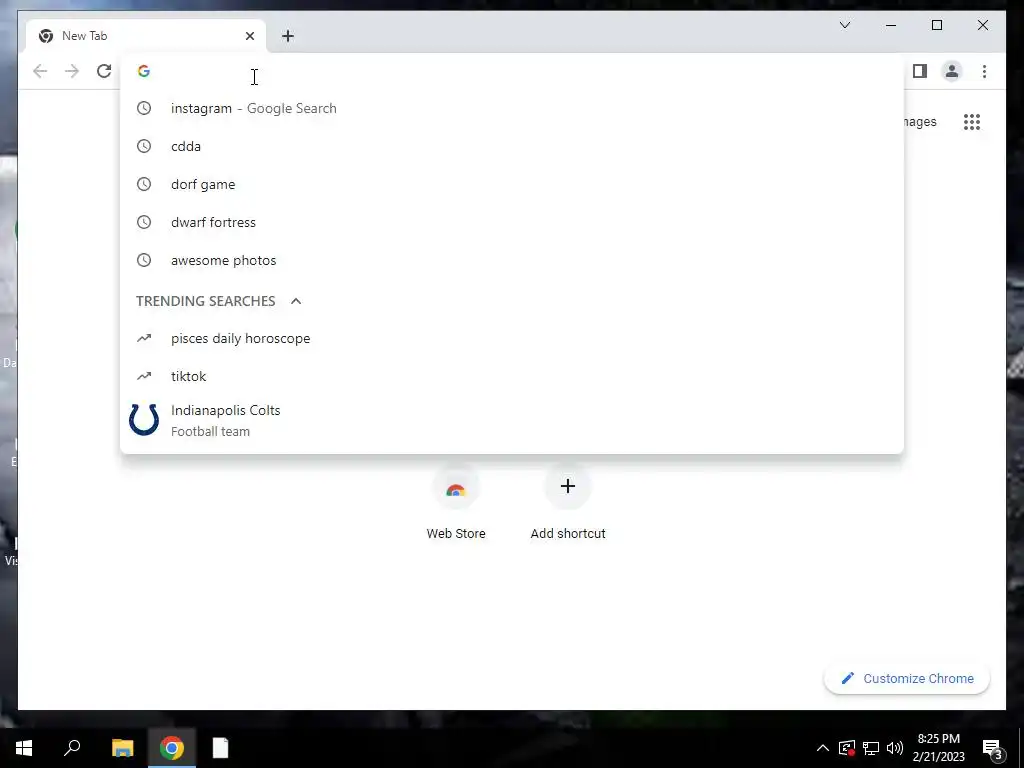Open Windows taskbar search
The height and width of the screenshot is (768, 1024).
tap(72, 748)
